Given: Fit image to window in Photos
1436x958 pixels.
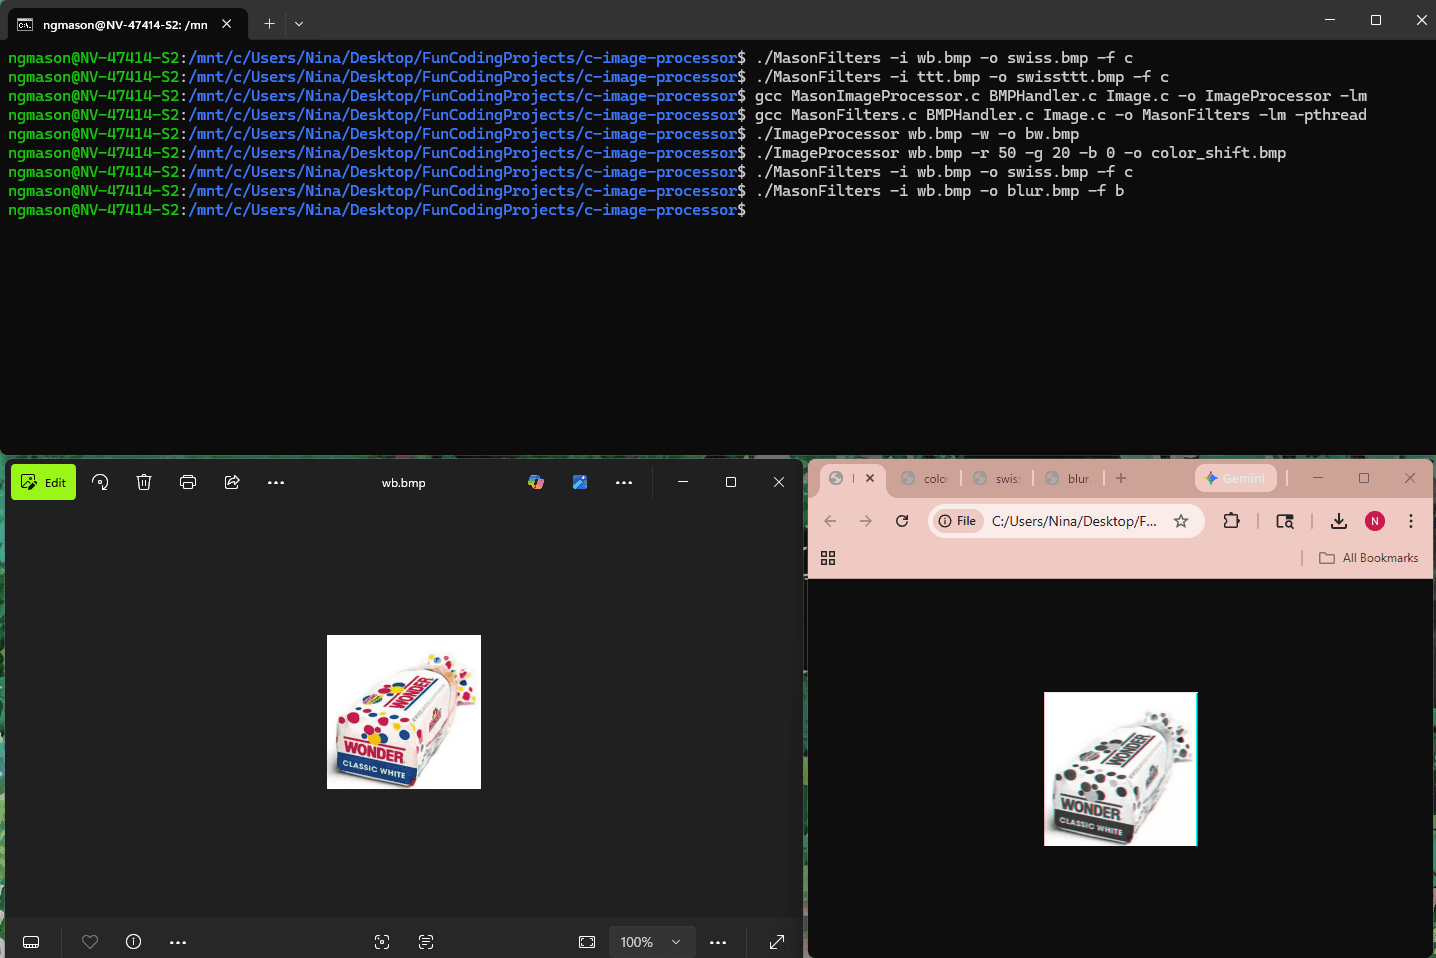Looking at the screenshot, I should tap(587, 942).
